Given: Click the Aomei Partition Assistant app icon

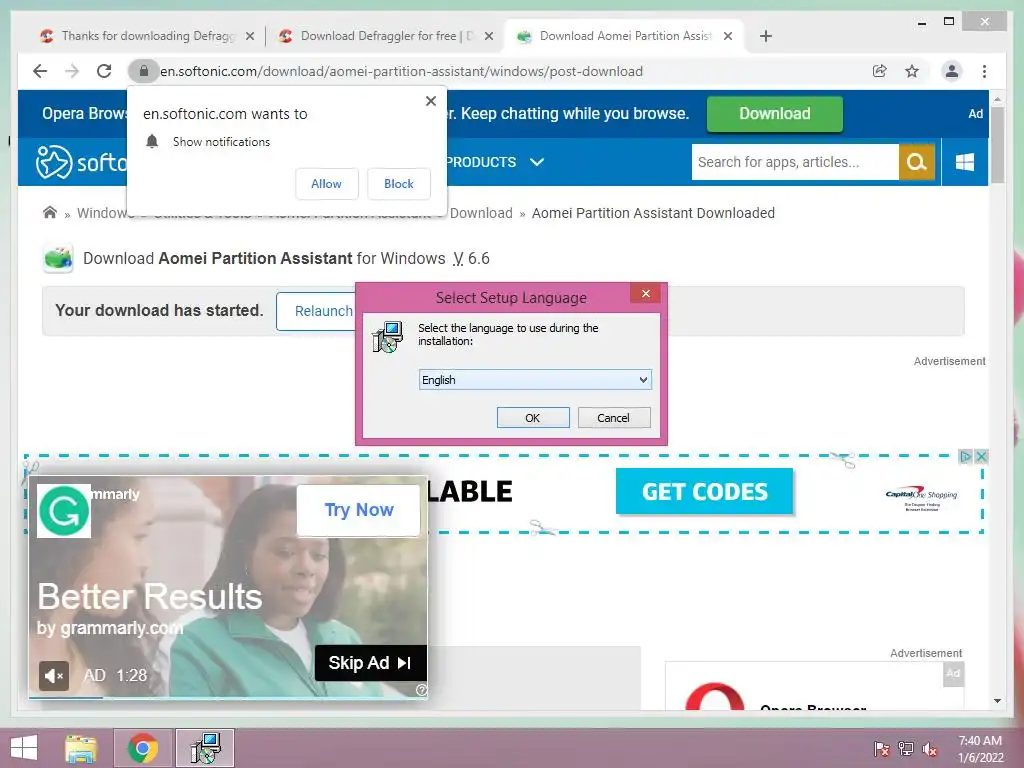Looking at the screenshot, I should 58,258.
